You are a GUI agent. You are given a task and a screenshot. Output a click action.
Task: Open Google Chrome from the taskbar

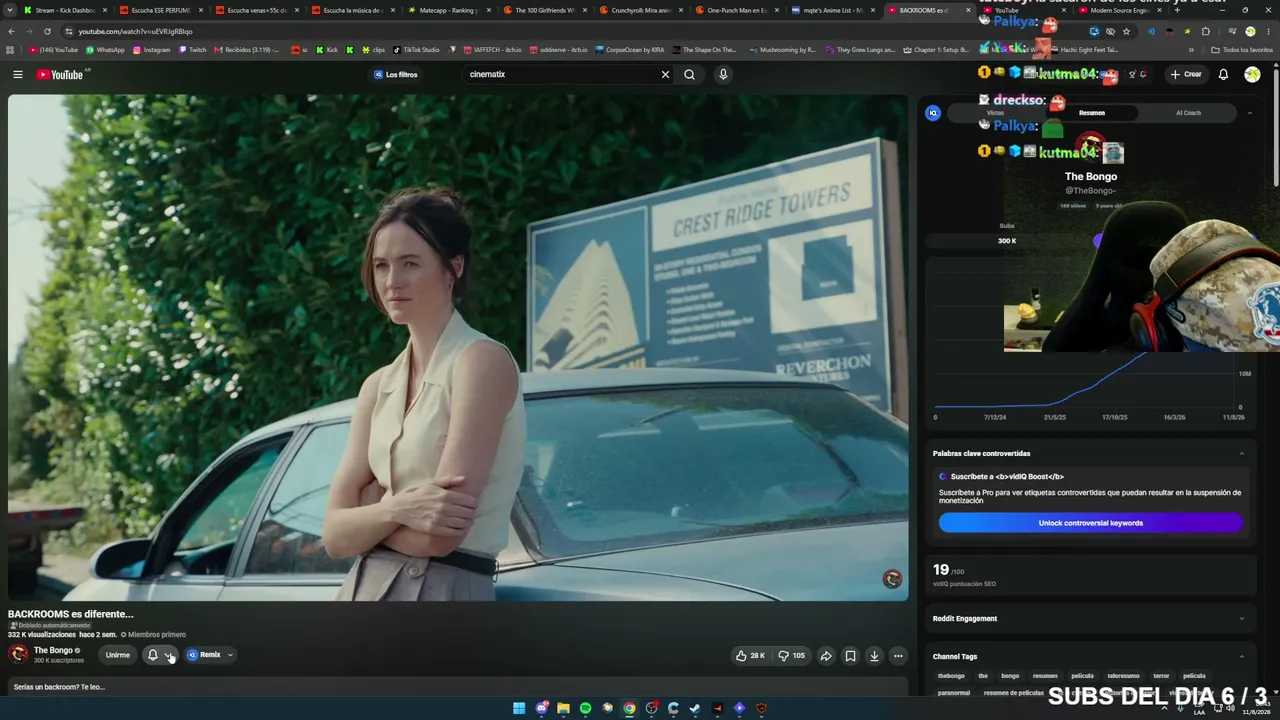point(629,708)
